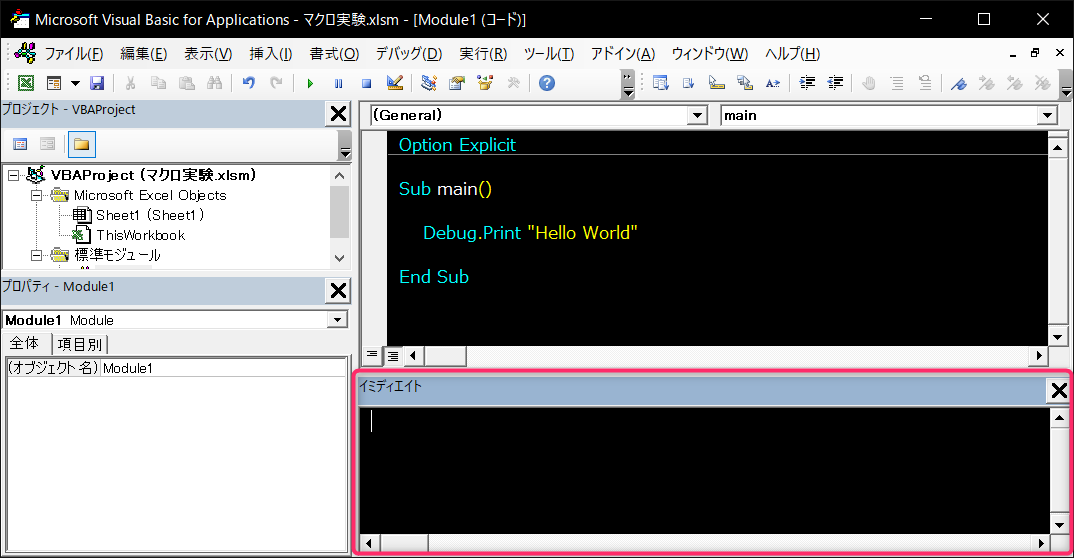Open the standard toolbar options chevron
1074x558 pixels.
click(627, 84)
